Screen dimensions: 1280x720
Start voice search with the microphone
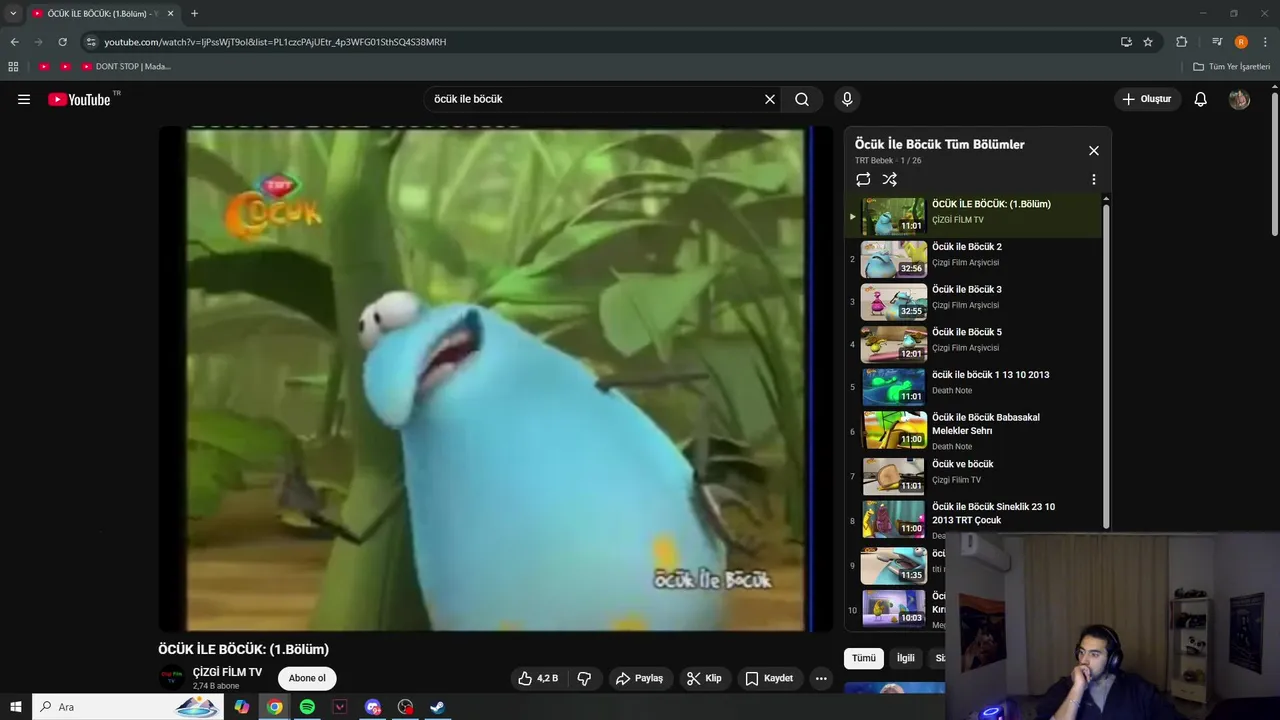pos(847,99)
